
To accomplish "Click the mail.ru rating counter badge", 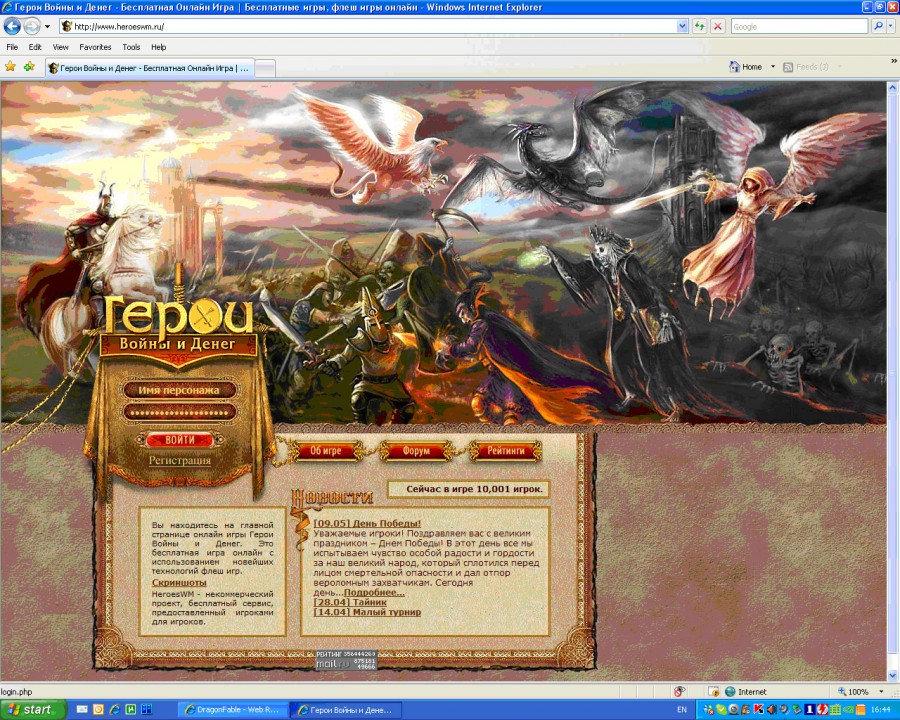I will 346,660.
